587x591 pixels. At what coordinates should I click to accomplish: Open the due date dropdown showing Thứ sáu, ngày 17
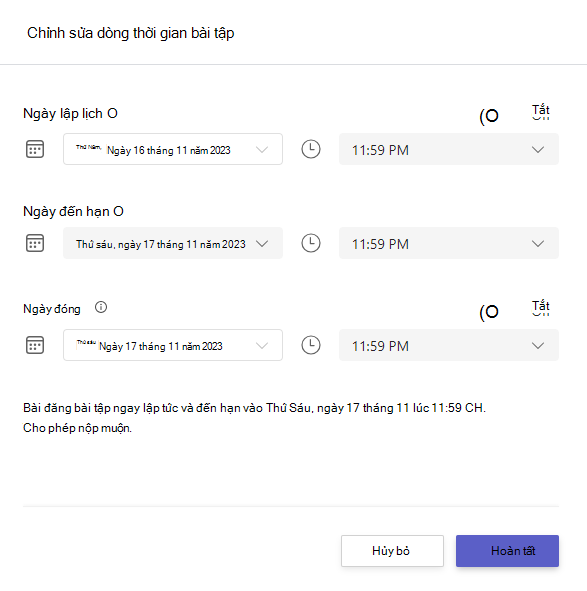point(173,243)
